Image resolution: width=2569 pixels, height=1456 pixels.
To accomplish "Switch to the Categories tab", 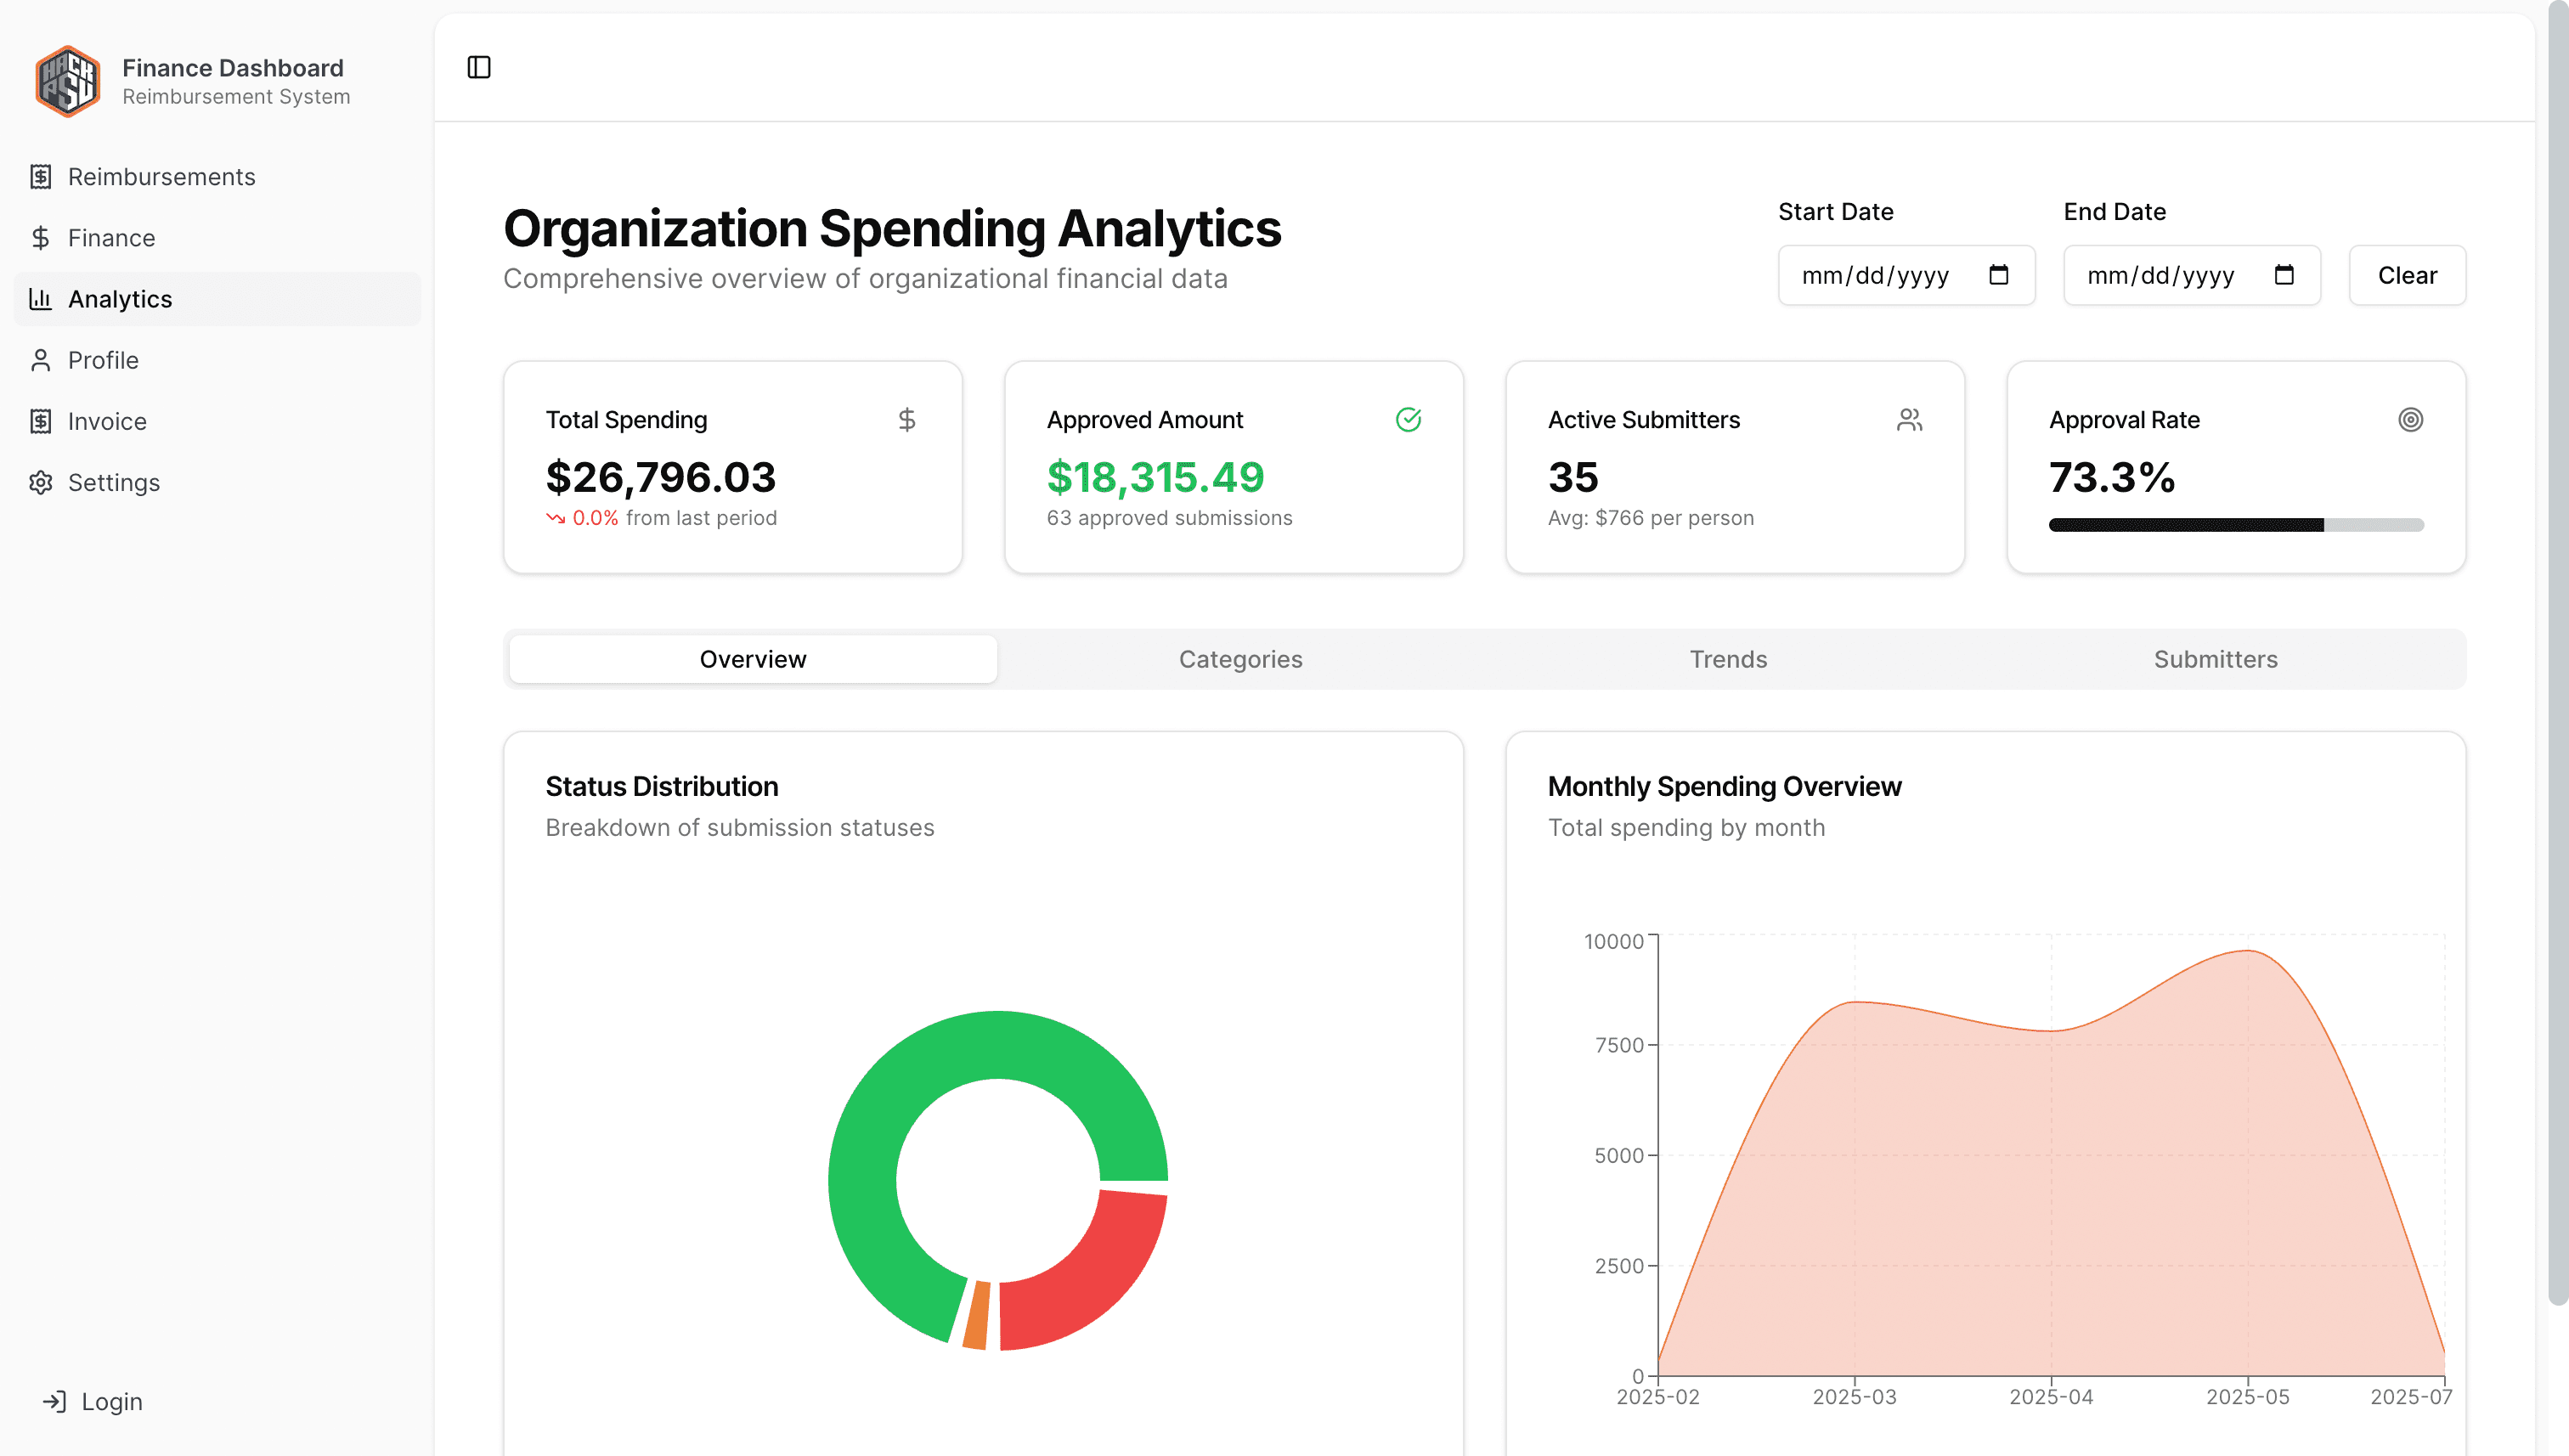I will (1240, 659).
